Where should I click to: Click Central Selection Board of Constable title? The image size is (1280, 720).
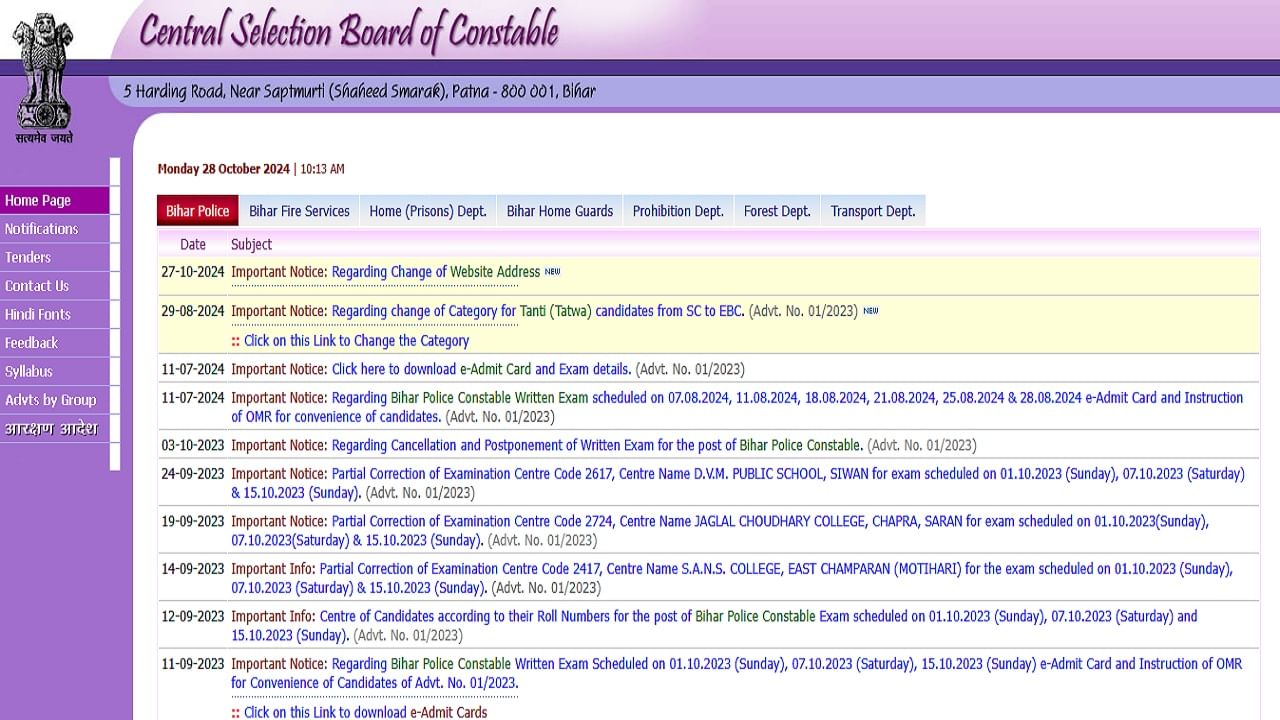tap(348, 33)
